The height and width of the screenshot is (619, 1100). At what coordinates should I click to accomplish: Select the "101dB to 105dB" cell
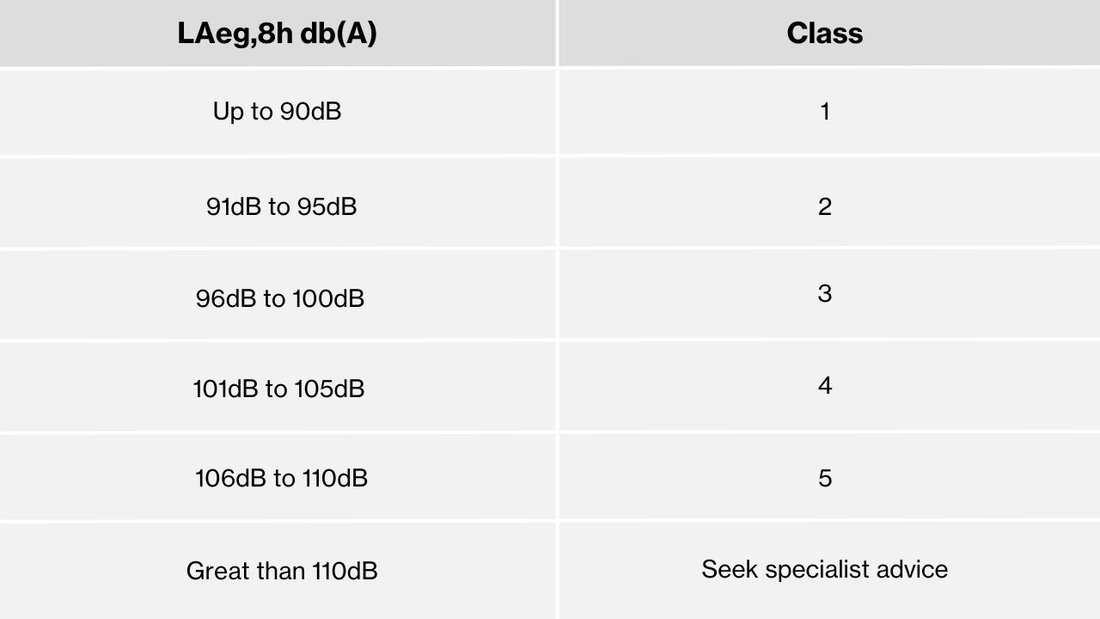pos(278,388)
